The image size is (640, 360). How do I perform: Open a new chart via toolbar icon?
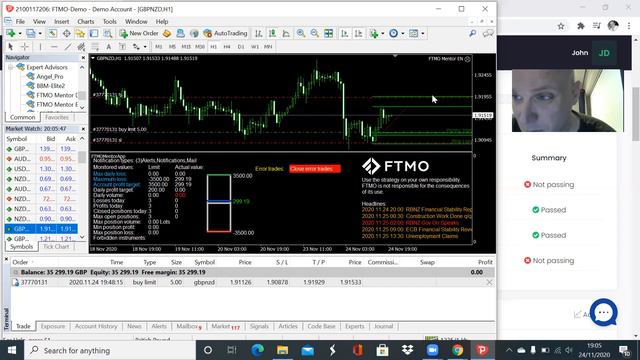pyautogui.click(x=10, y=33)
